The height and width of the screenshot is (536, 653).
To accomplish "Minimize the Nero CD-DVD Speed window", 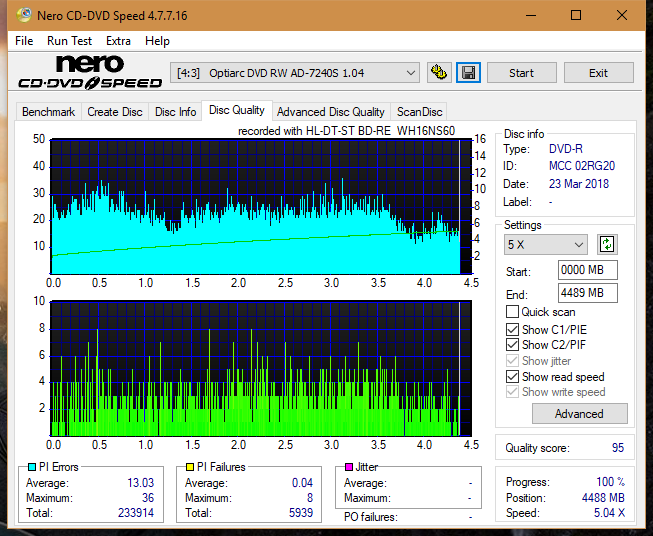I will pos(531,15).
